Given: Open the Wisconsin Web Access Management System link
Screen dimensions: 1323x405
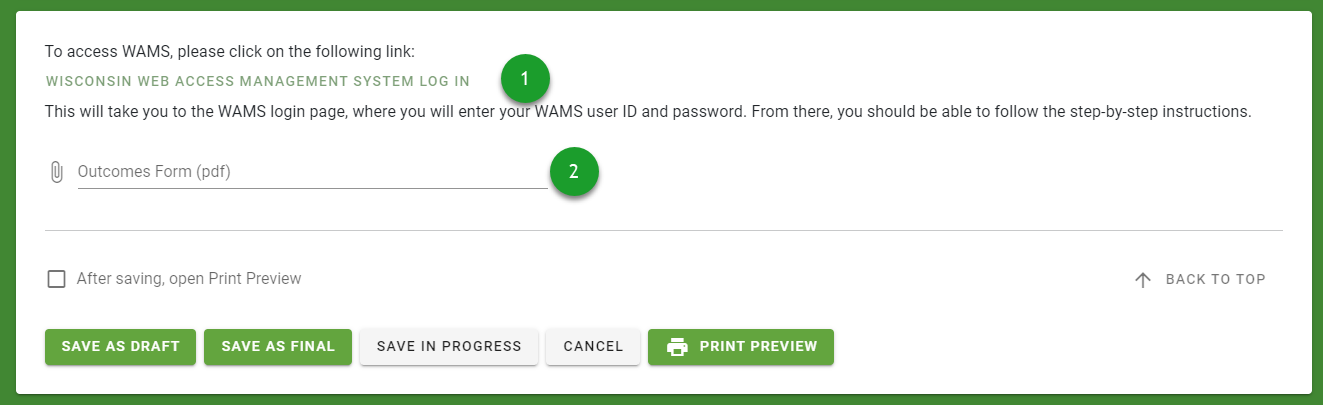Looking at the screenshot, I should click(x=257, y=81).
